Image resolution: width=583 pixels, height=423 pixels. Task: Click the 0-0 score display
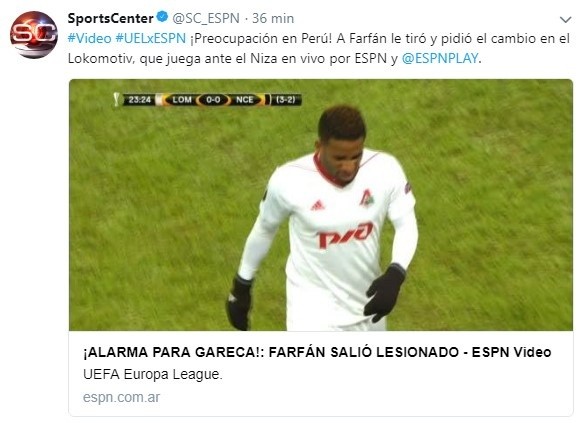[213, 100]
